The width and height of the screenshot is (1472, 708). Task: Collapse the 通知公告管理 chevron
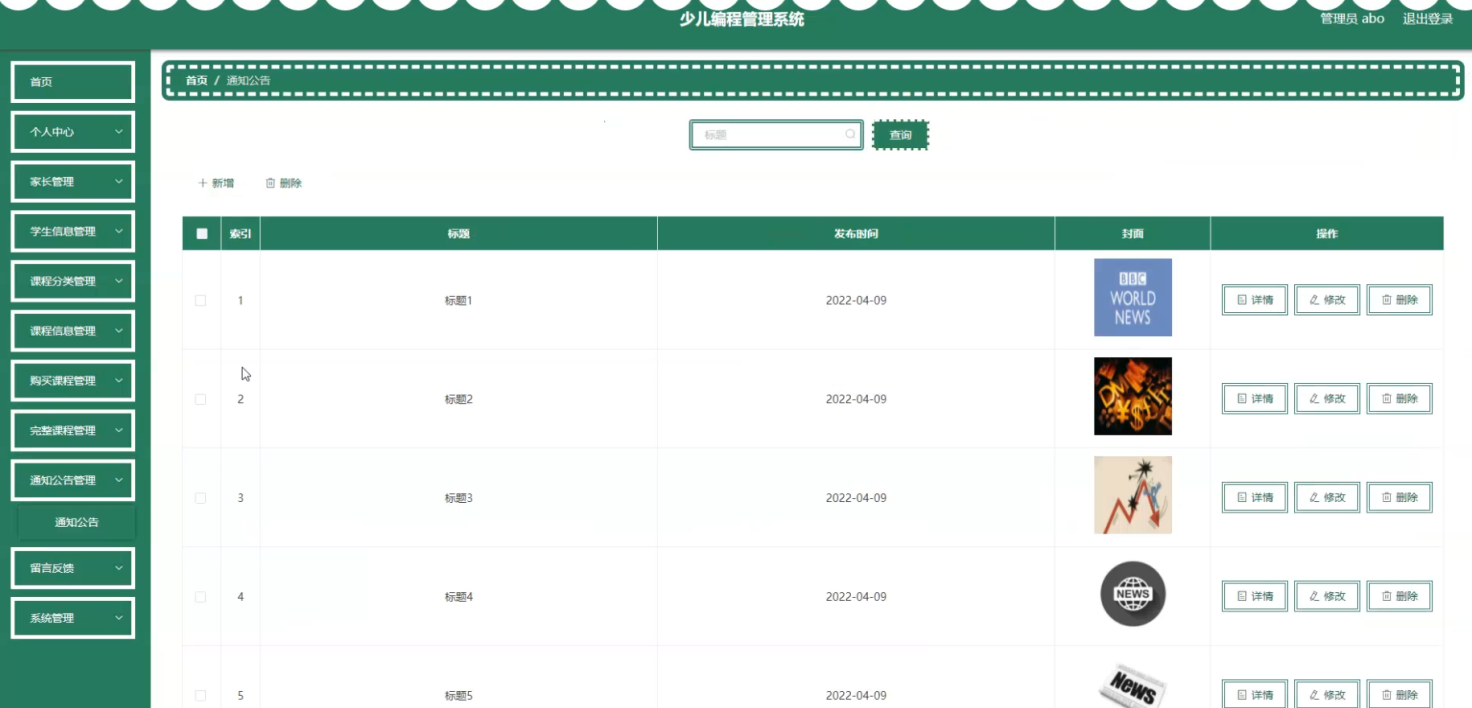[x=119, y=480]
